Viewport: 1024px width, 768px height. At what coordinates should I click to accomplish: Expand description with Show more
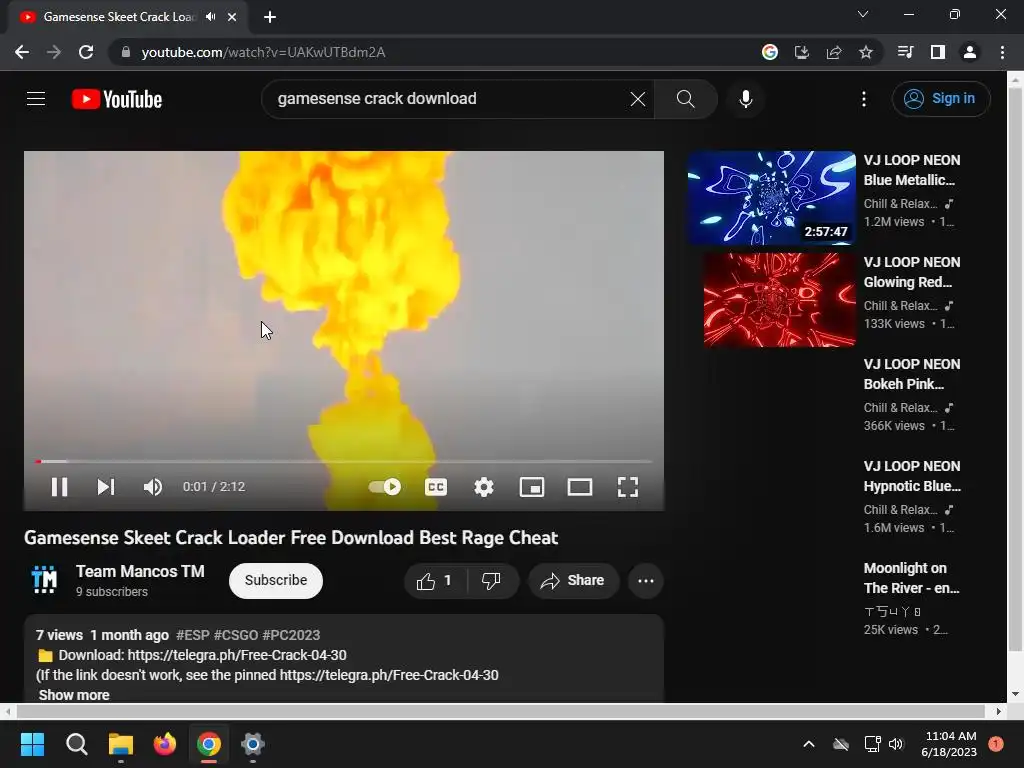pos(74,695)
